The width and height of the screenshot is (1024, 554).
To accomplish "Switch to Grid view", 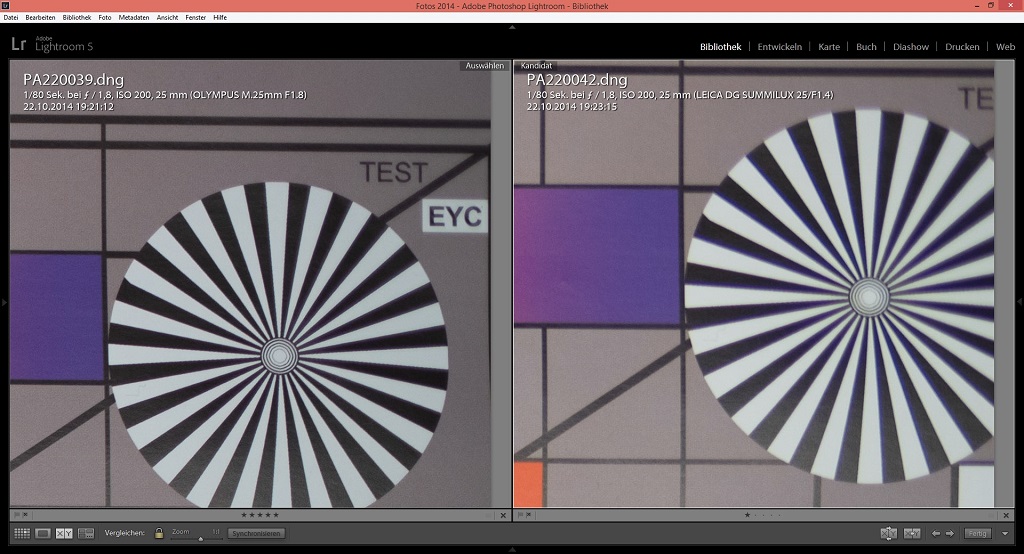I will click(21, 533).
